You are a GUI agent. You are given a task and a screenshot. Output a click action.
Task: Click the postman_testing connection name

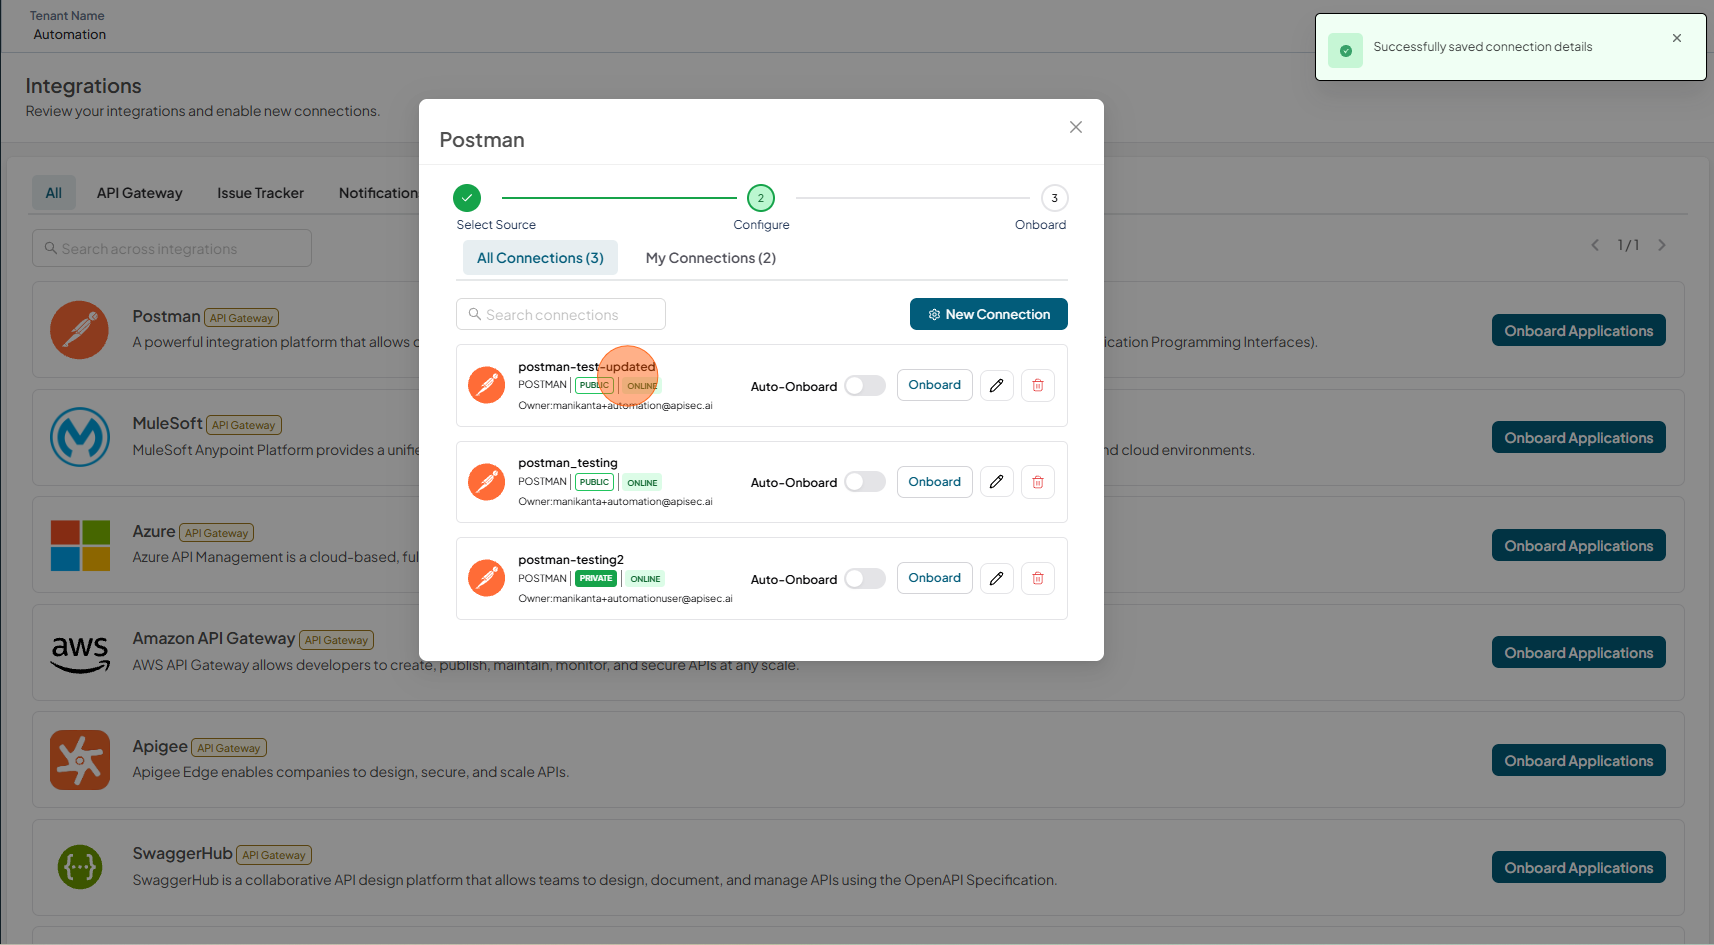point(568,463)
